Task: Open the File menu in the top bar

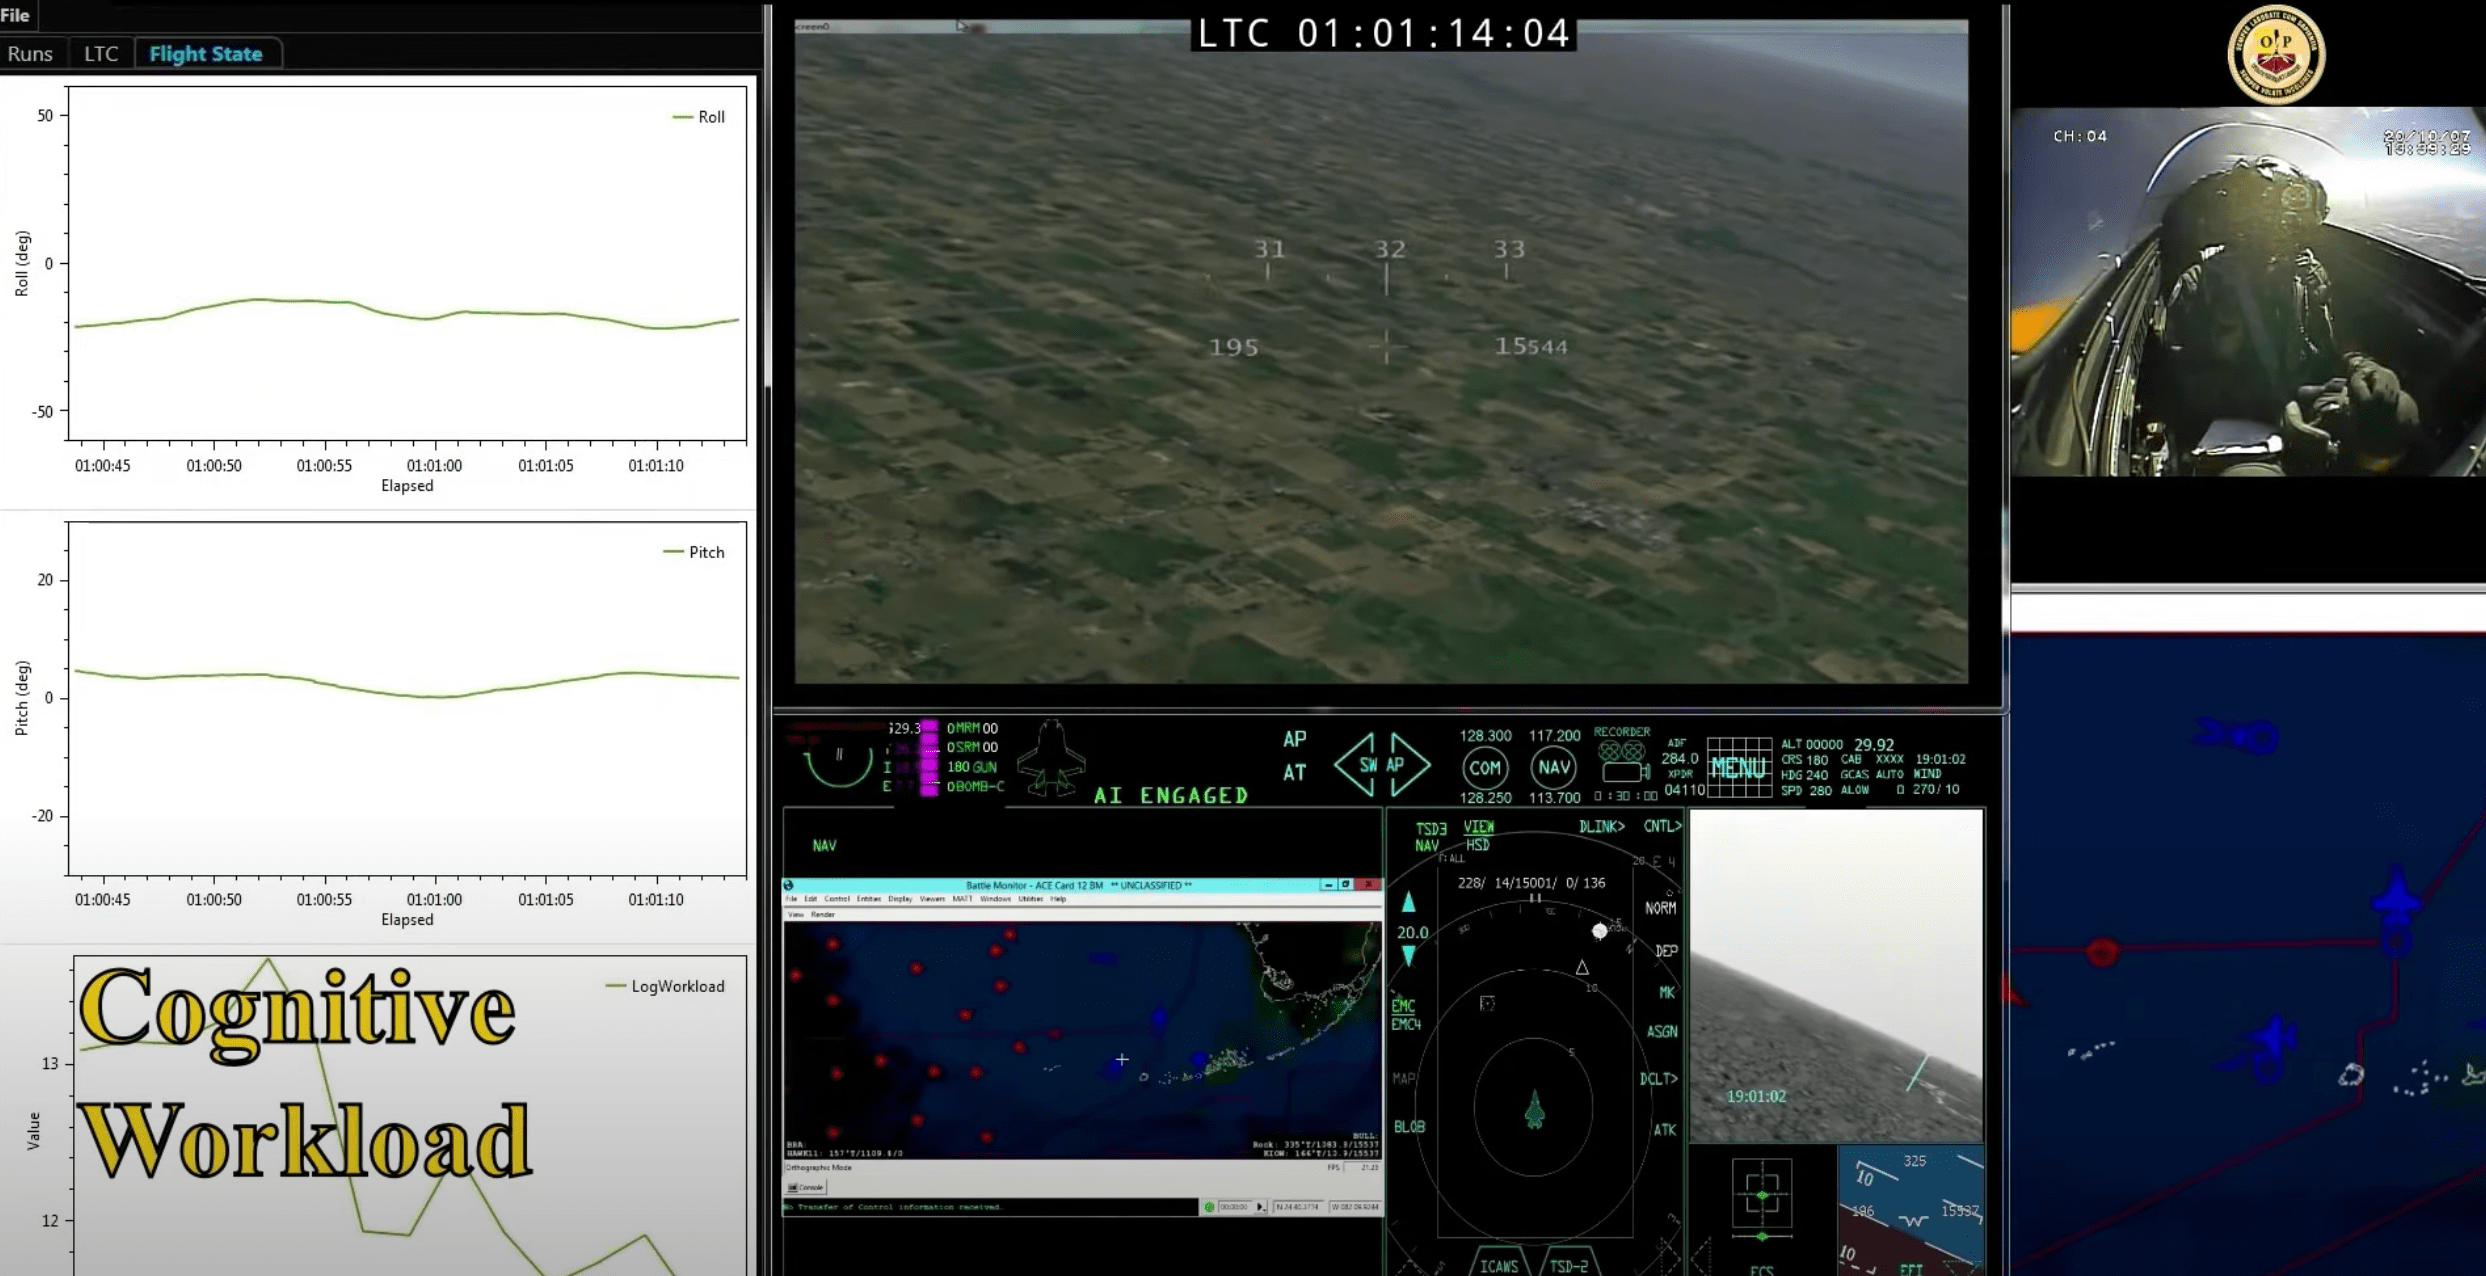Action: pyautogui.click(x=15, y=15)
